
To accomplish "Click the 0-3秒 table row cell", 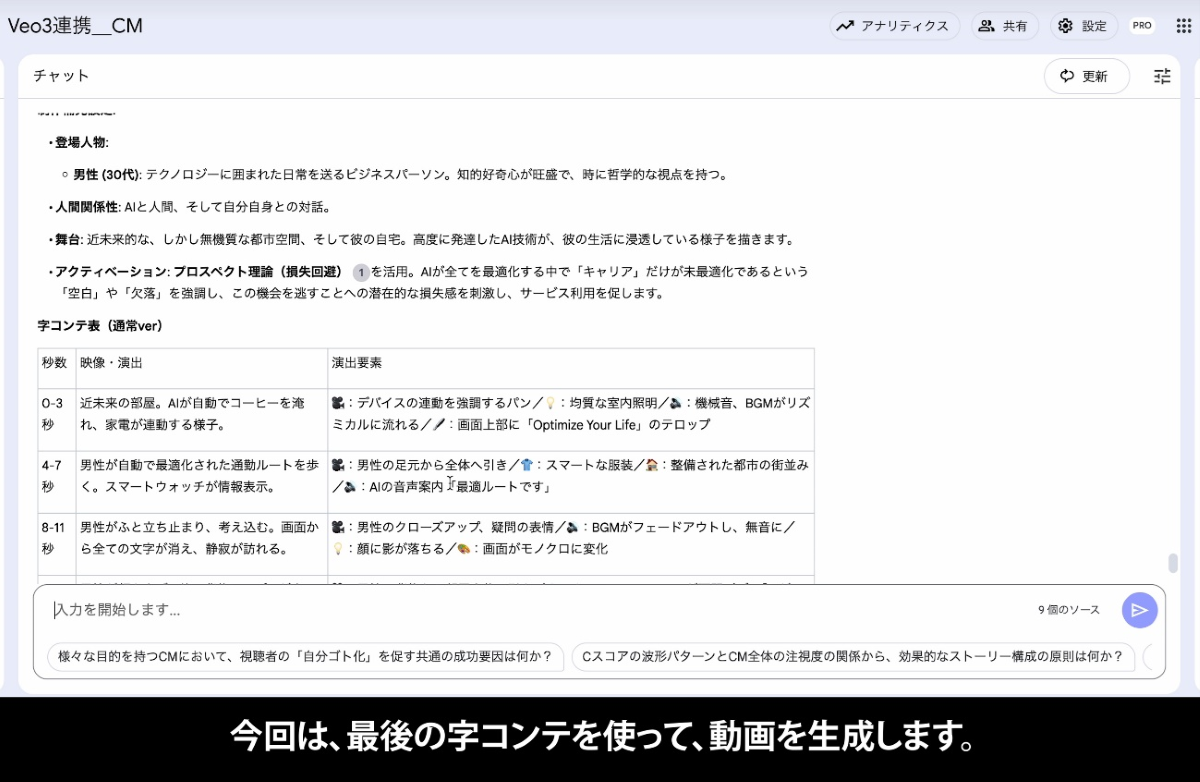I will pyautogui.click(x=56, y=414).
